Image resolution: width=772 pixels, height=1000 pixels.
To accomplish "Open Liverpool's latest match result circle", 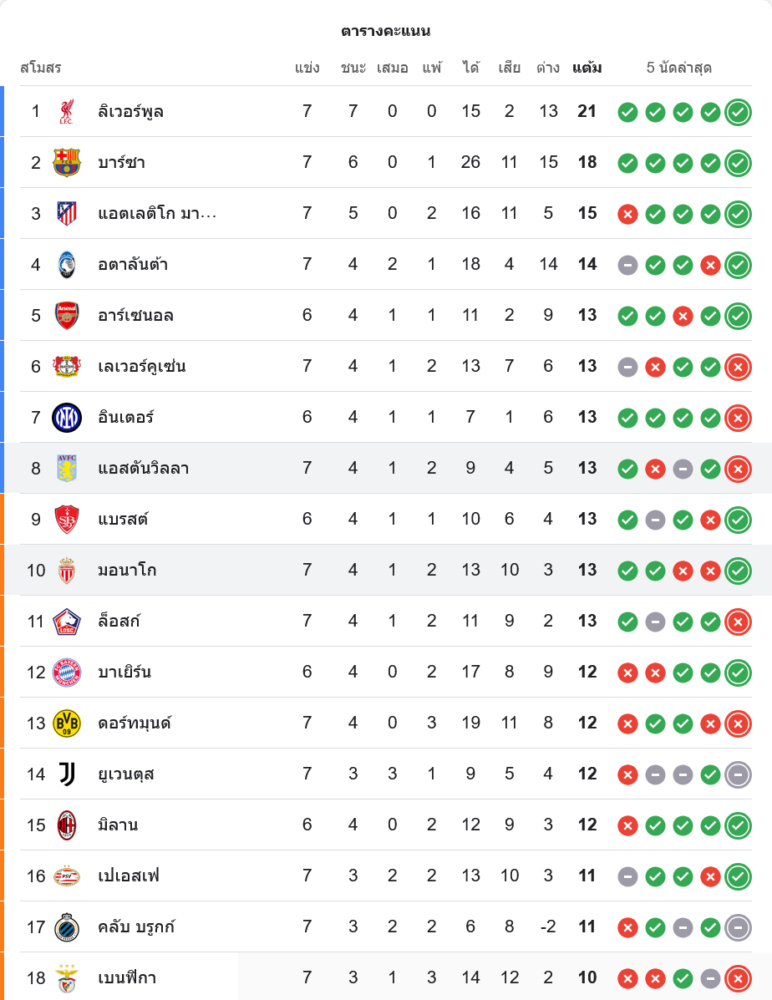I will point(738,112).
